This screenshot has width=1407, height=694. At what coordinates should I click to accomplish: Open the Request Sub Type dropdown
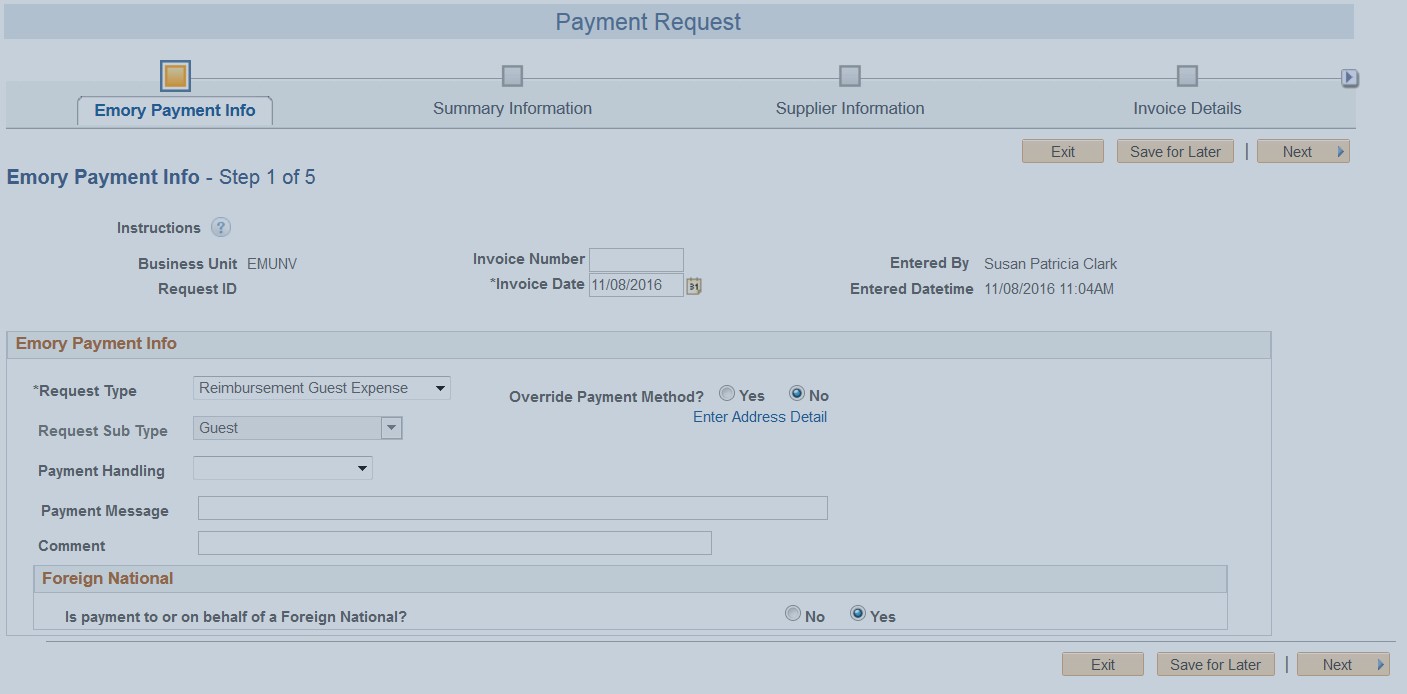tap(392, 427)
